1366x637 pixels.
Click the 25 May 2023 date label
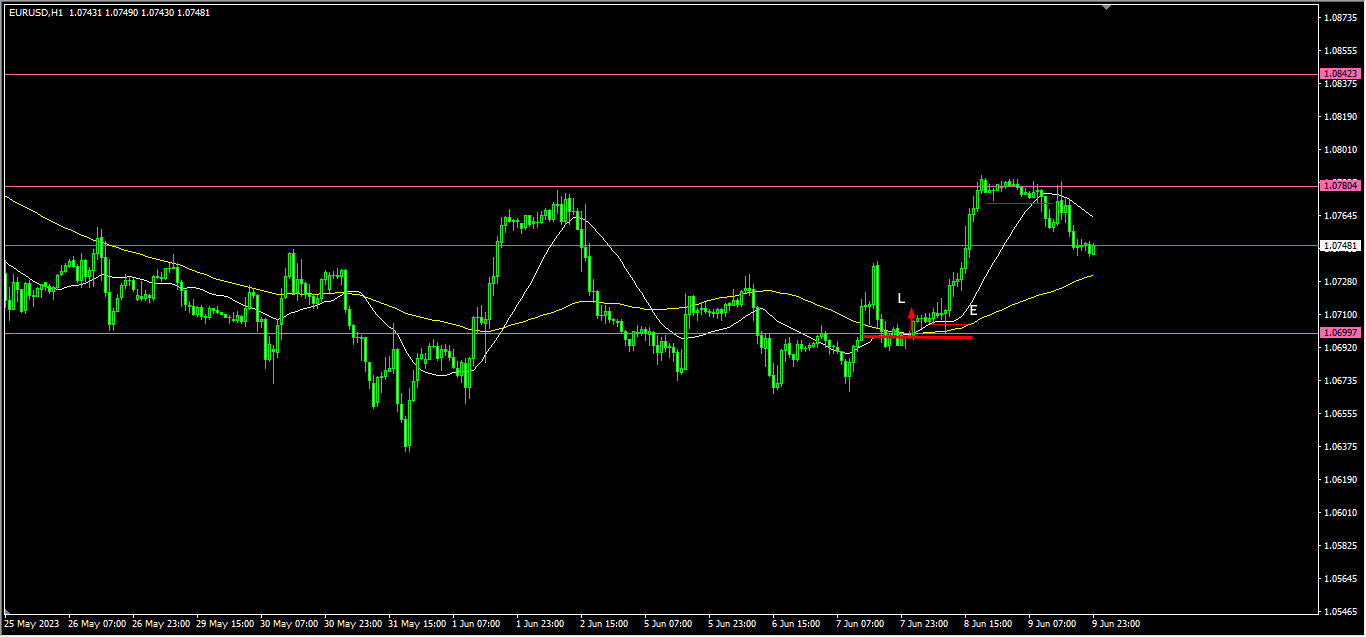coord(34,623)
